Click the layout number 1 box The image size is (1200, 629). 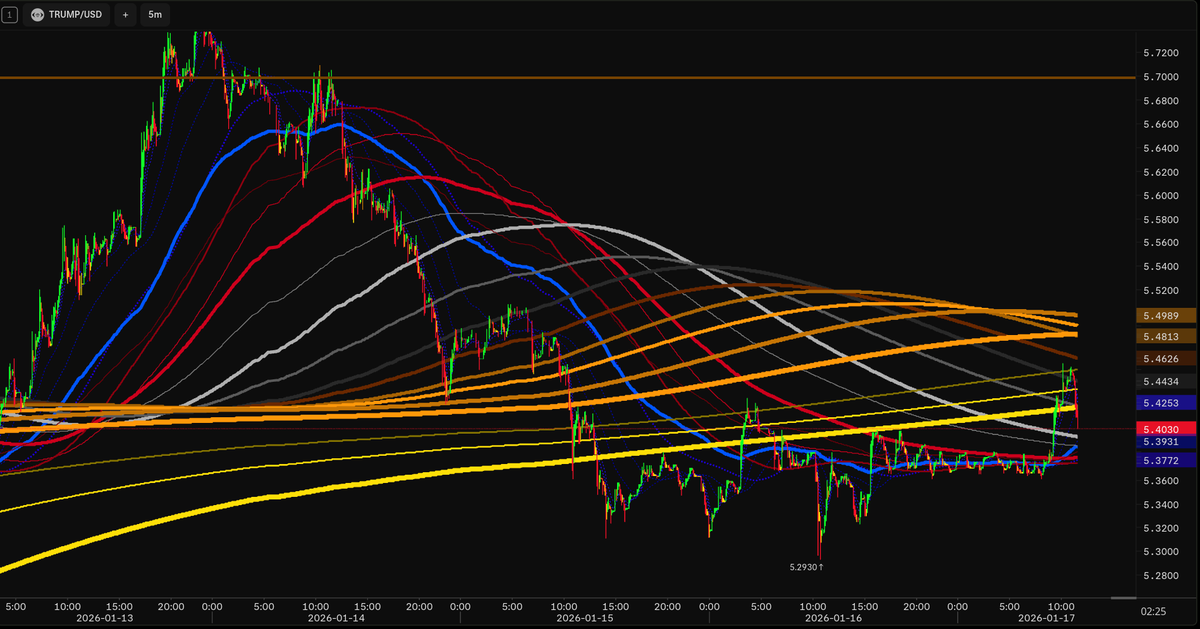(x=10, y=15)
